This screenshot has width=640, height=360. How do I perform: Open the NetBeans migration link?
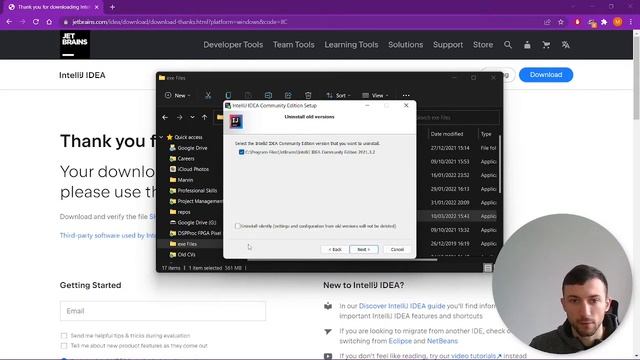tap(442, 341)
